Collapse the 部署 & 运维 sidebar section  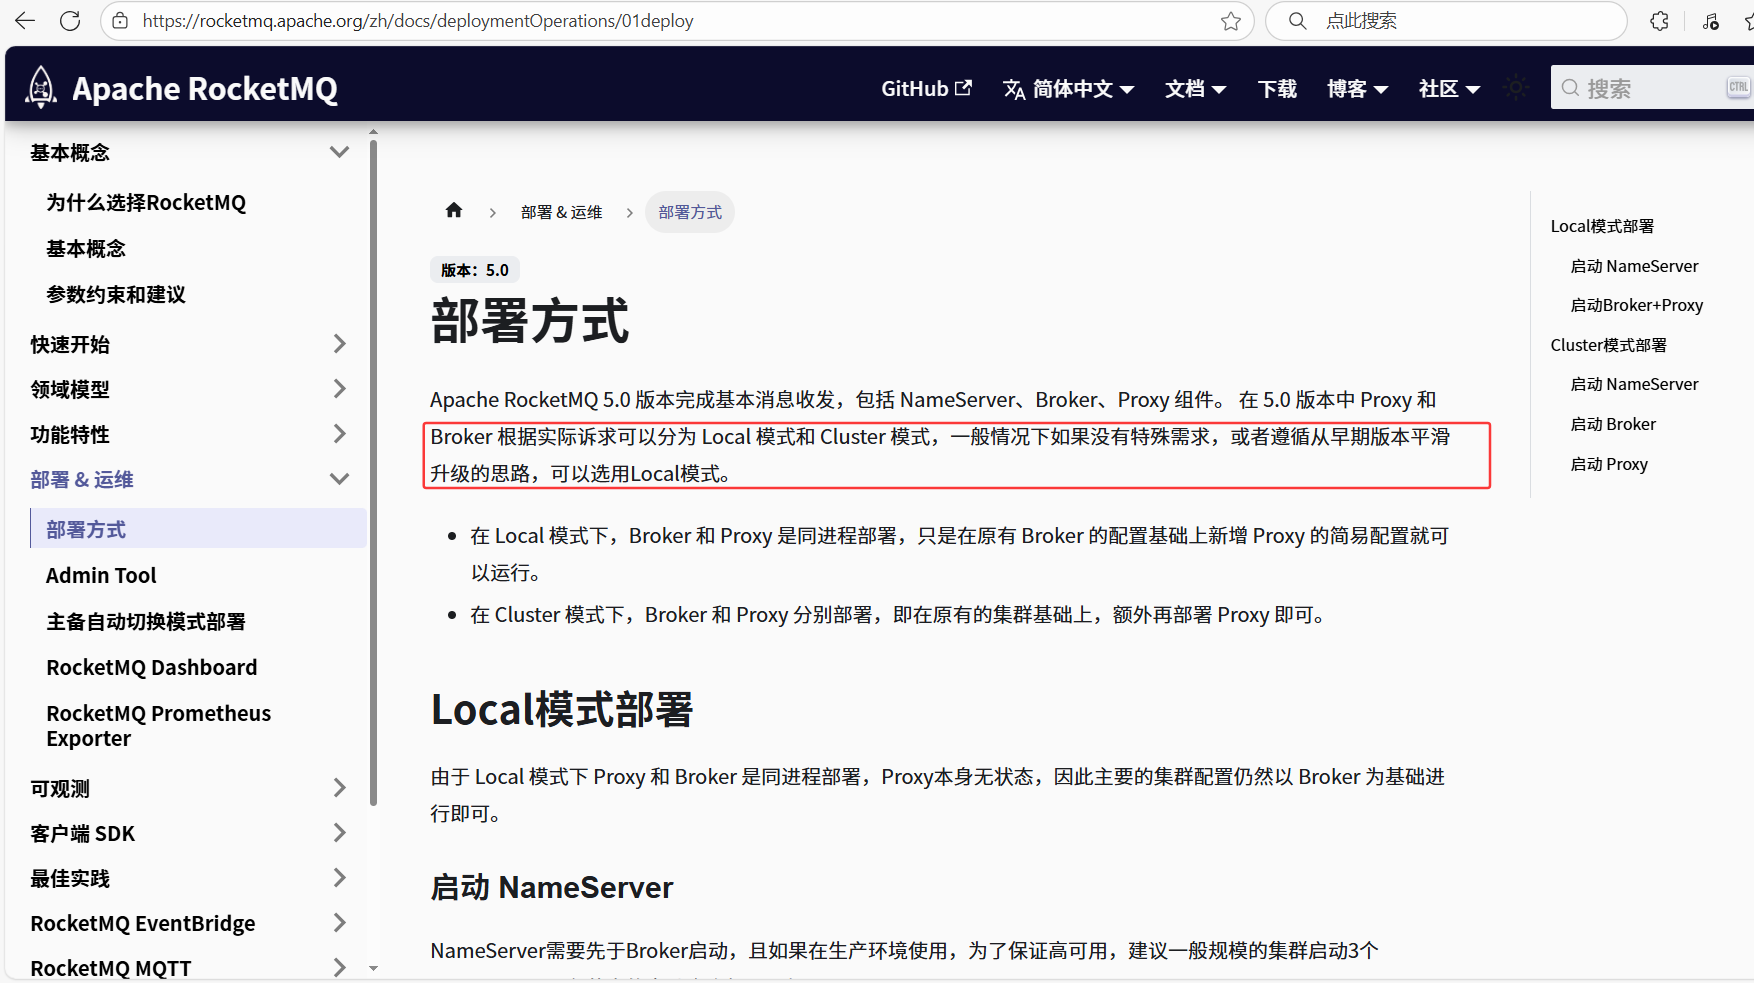[x=339, y=479]
